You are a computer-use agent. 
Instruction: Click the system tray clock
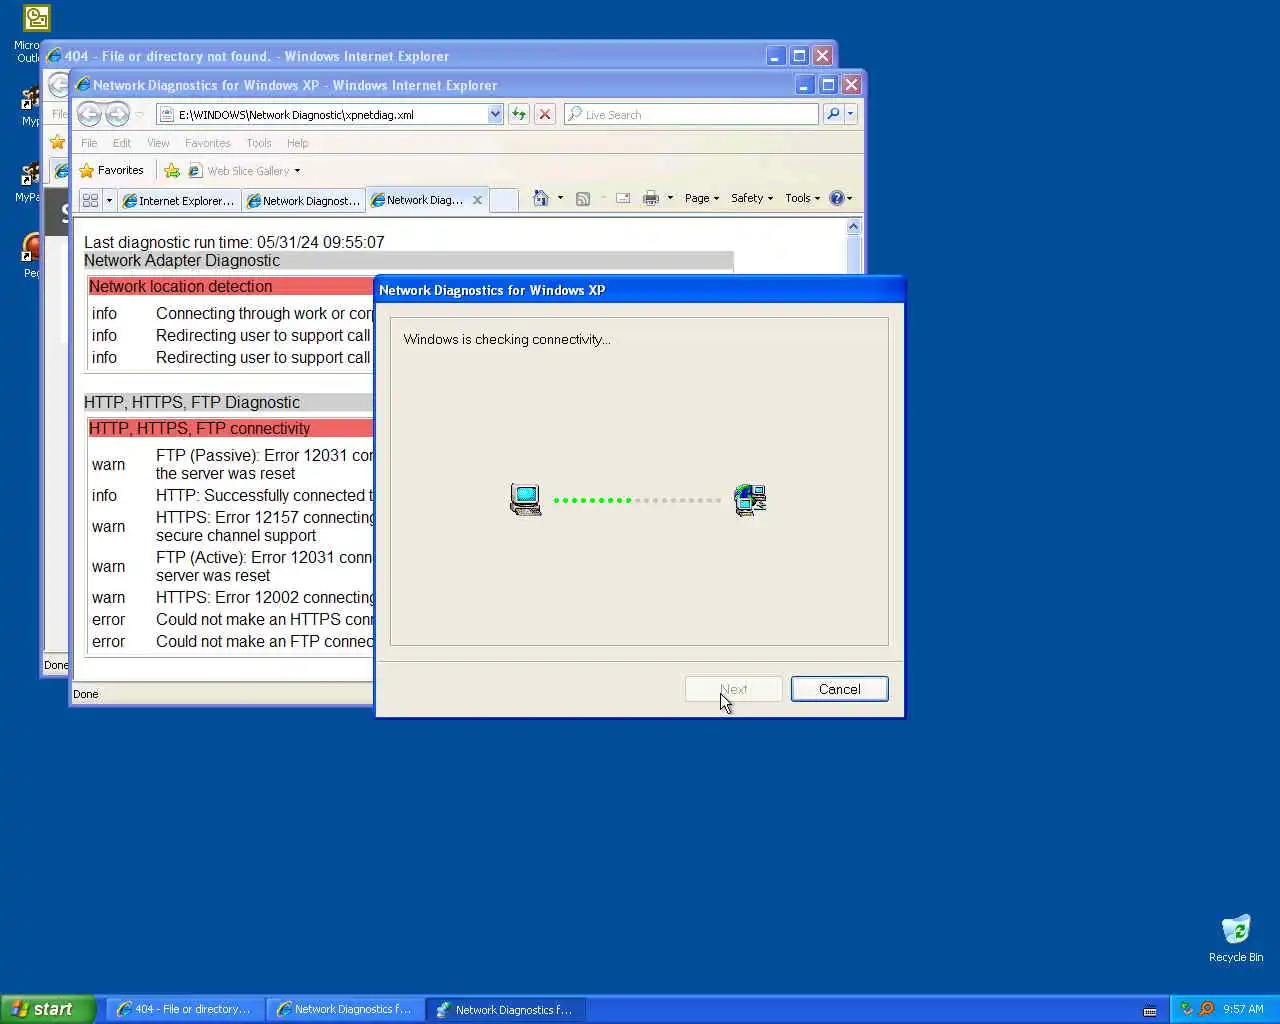(1243, 1009)
